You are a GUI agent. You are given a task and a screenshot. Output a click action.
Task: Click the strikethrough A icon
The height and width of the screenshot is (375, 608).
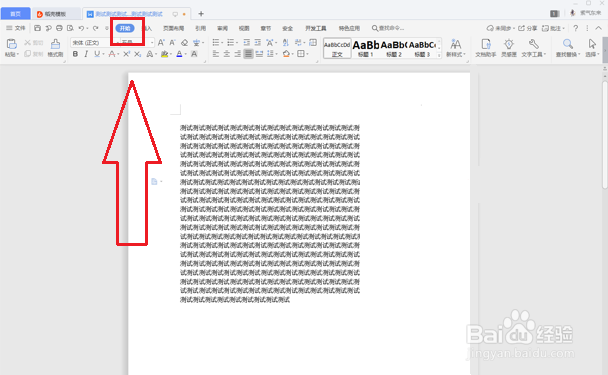[x=112, y=54]
